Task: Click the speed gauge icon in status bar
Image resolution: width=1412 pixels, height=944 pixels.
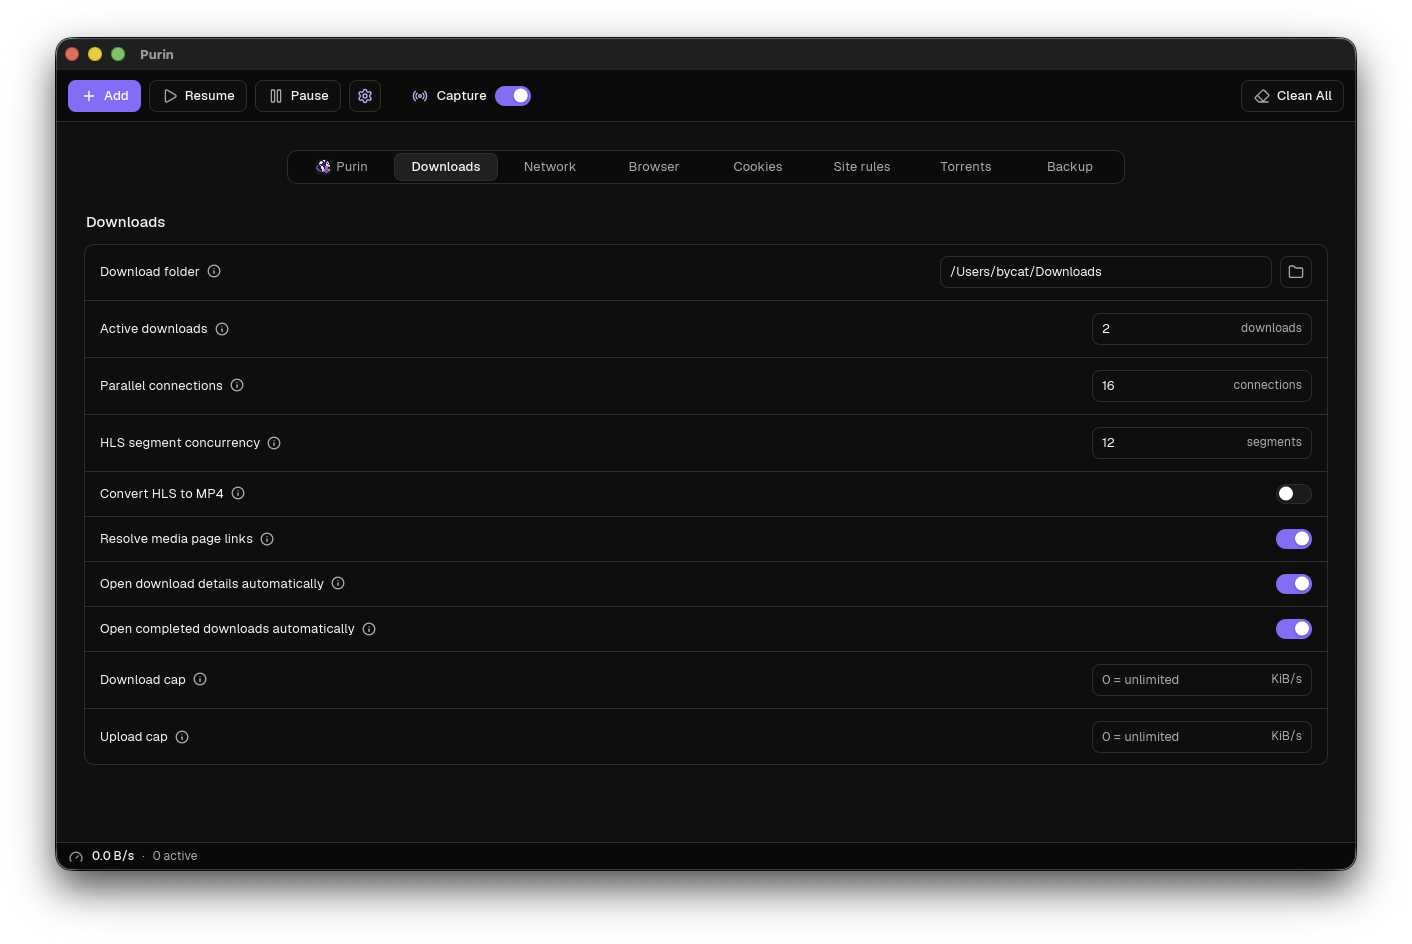Action: (76, 857)
